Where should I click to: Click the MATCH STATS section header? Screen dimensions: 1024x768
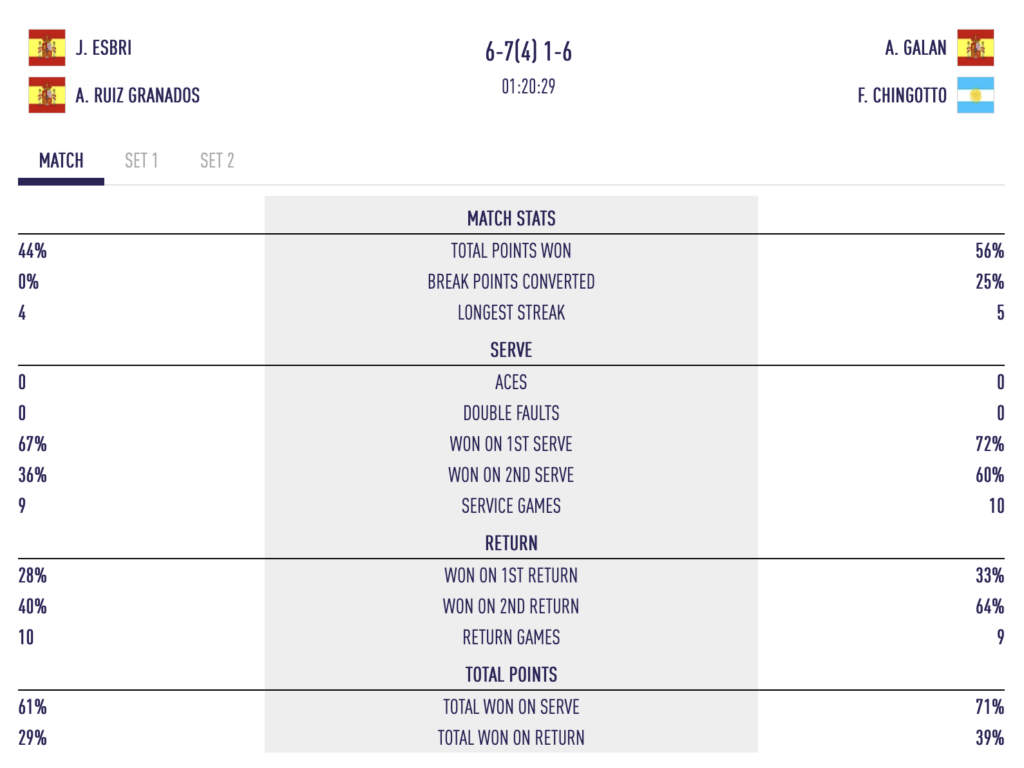511,218
